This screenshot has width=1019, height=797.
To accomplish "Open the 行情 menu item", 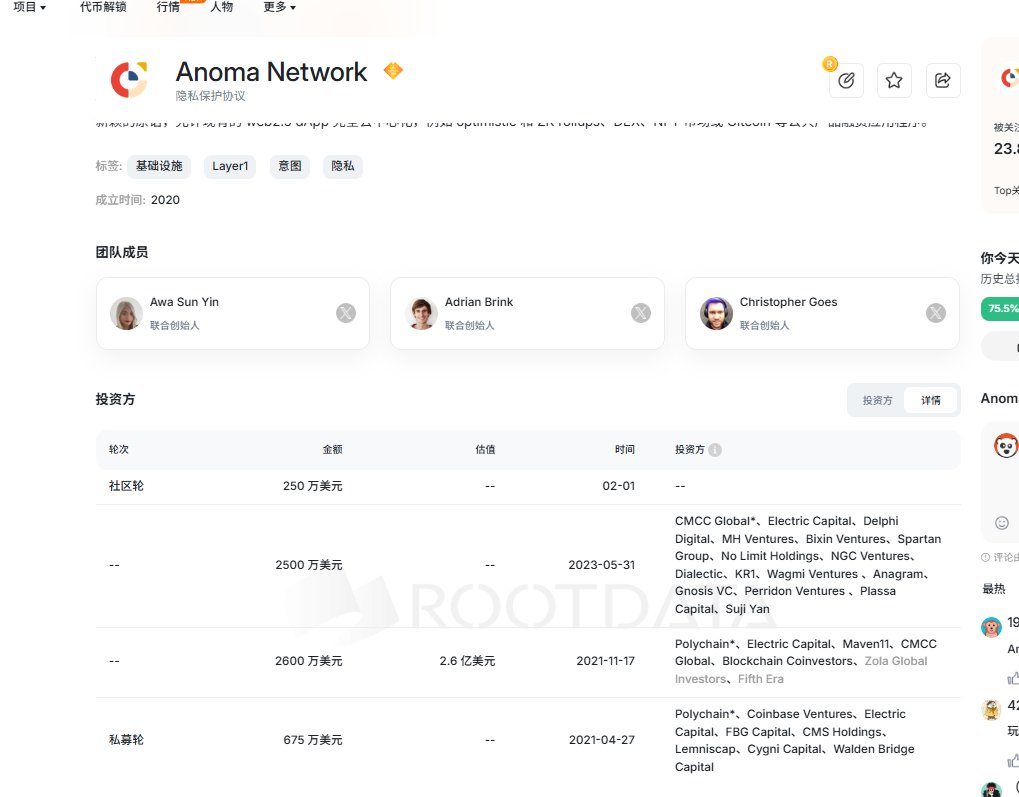I will 168,7.
